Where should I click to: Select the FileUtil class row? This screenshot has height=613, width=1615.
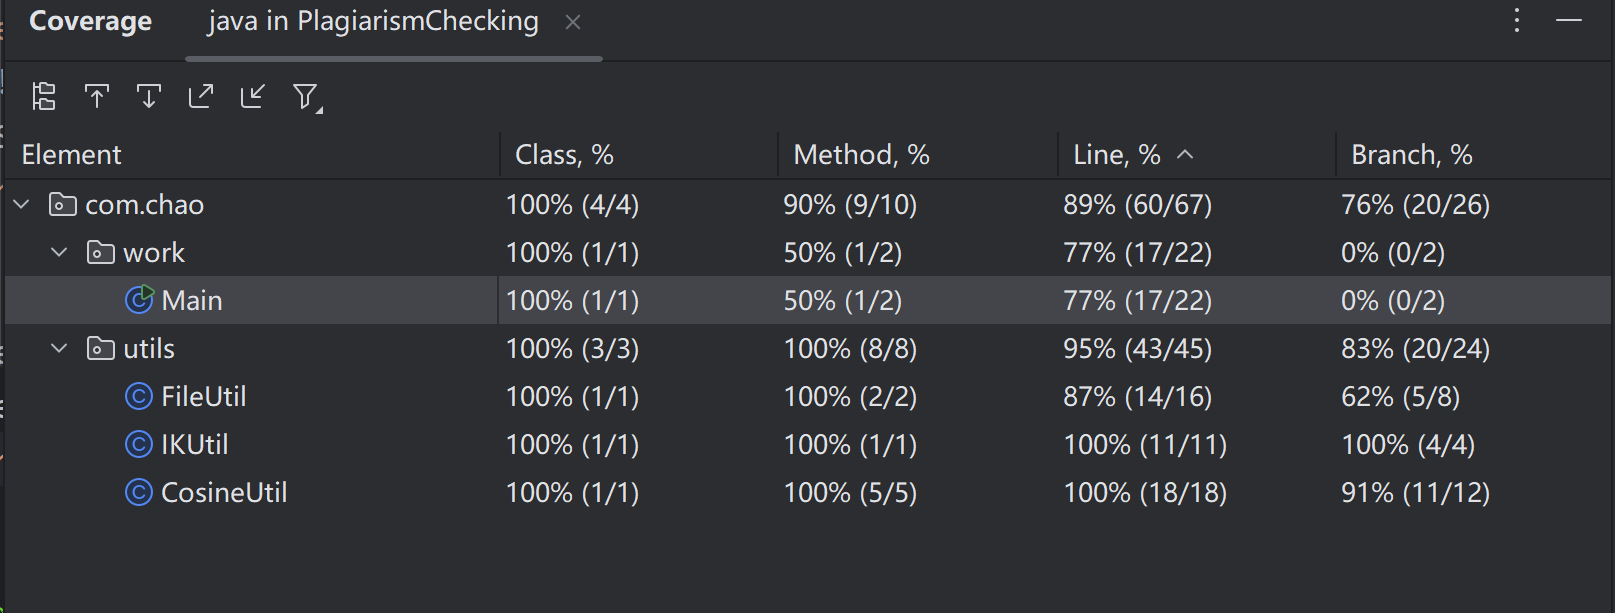[204, 396]
